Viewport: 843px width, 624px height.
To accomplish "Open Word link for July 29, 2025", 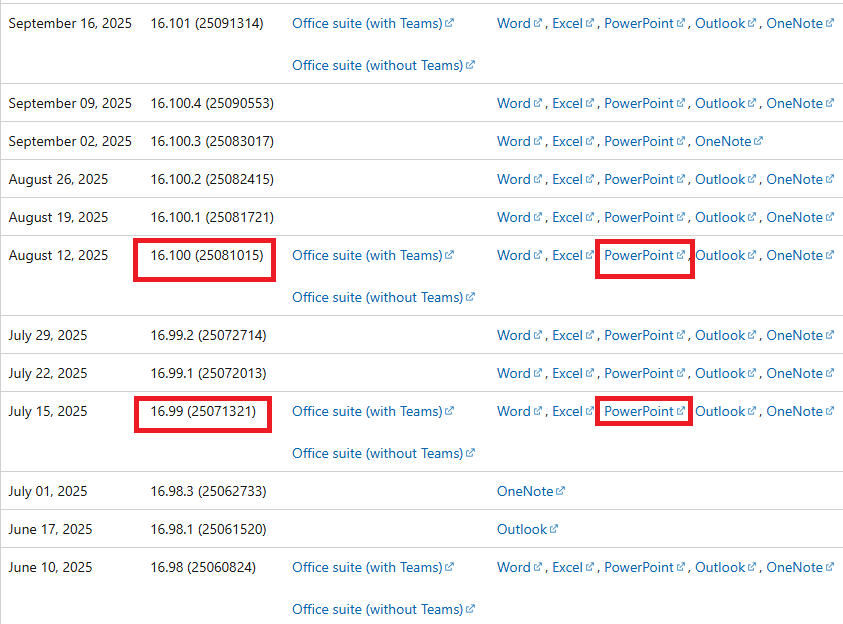I will click(x=519, y=335).
